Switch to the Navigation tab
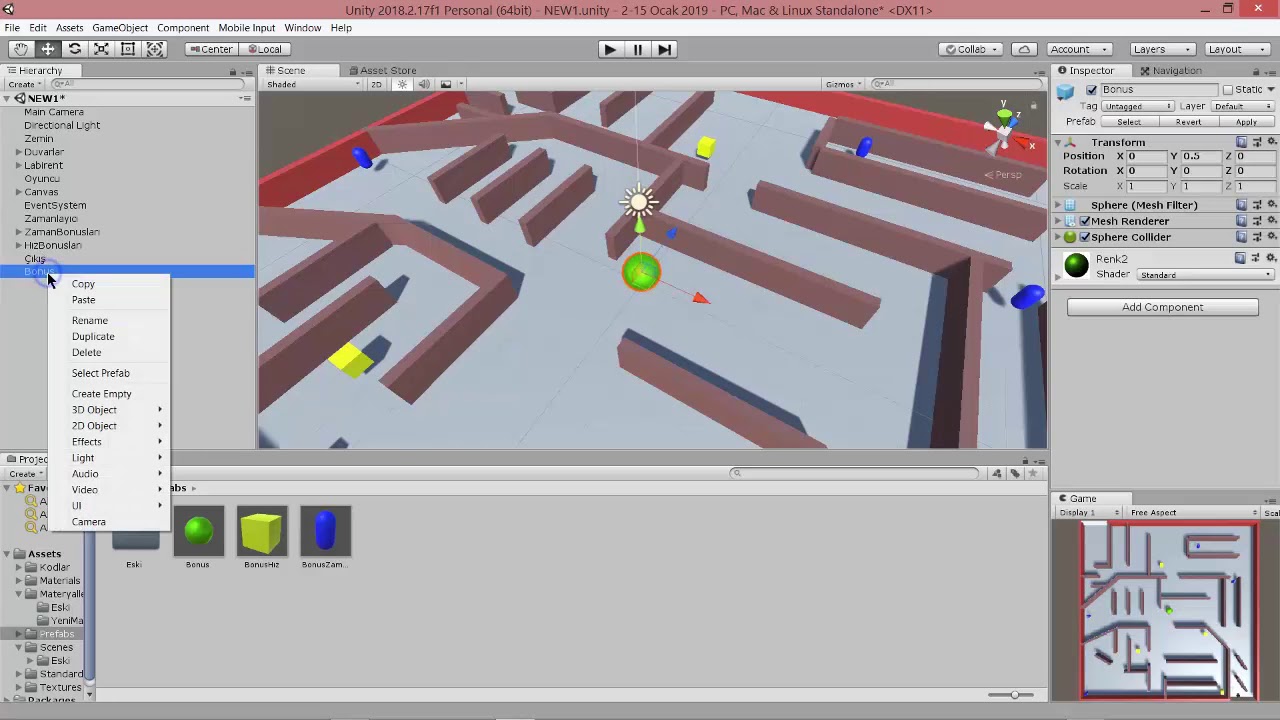 [x=1170, y=70]
